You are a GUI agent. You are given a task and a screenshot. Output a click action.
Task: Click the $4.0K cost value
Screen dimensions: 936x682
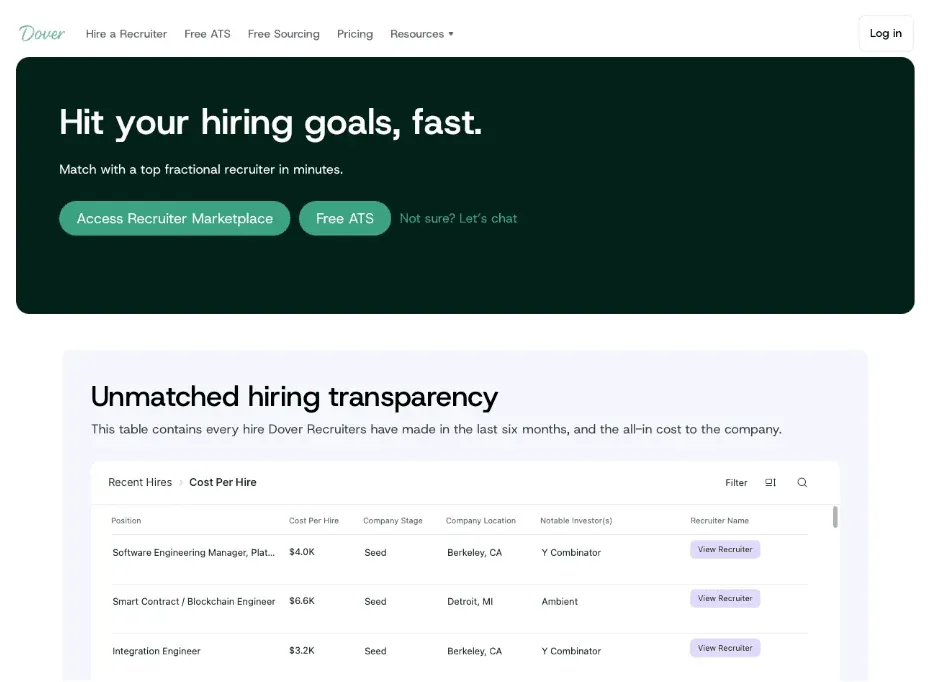coord(301,552)
